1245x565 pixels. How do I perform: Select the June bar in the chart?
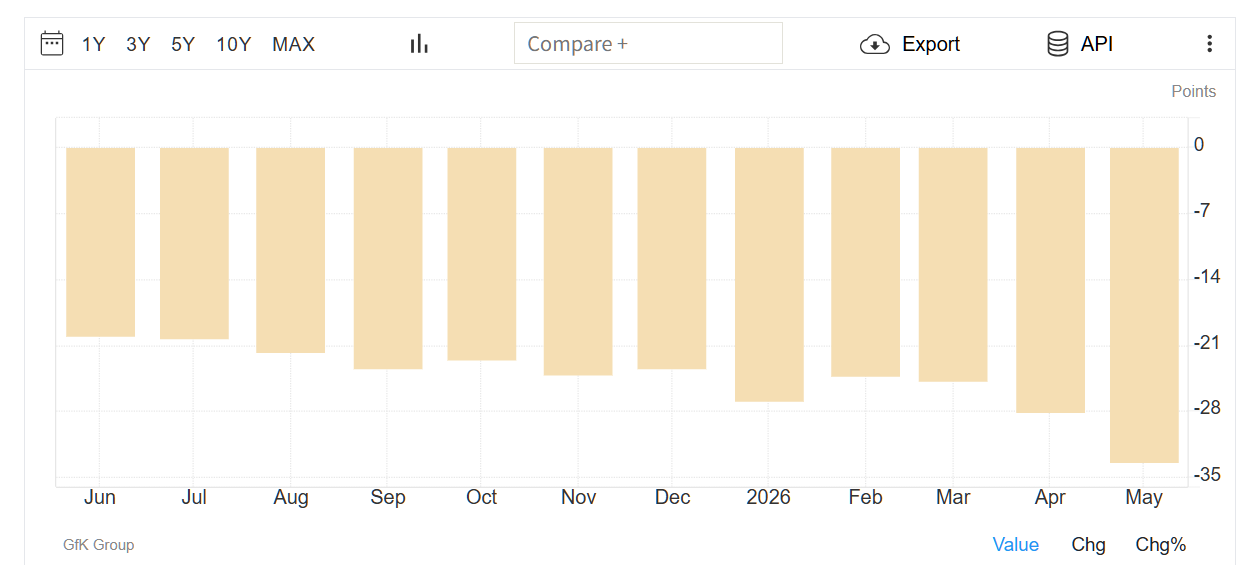coord(100,242)
